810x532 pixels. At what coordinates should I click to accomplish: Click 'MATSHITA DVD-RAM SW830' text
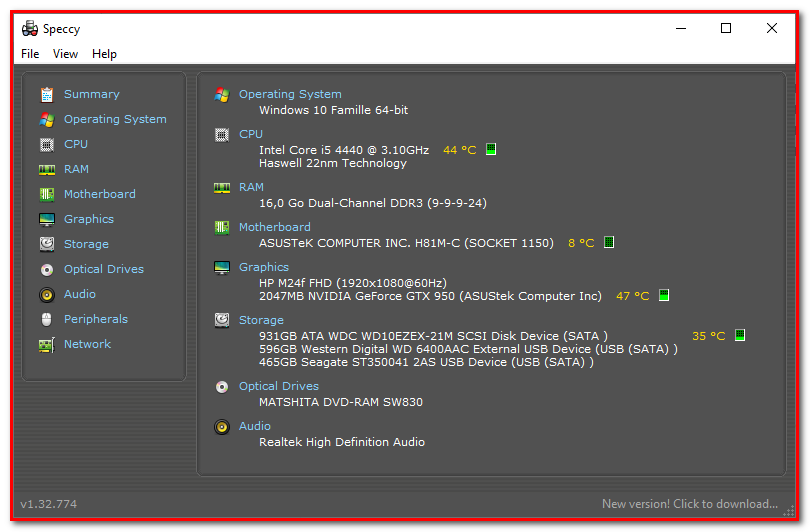[340, 402]
